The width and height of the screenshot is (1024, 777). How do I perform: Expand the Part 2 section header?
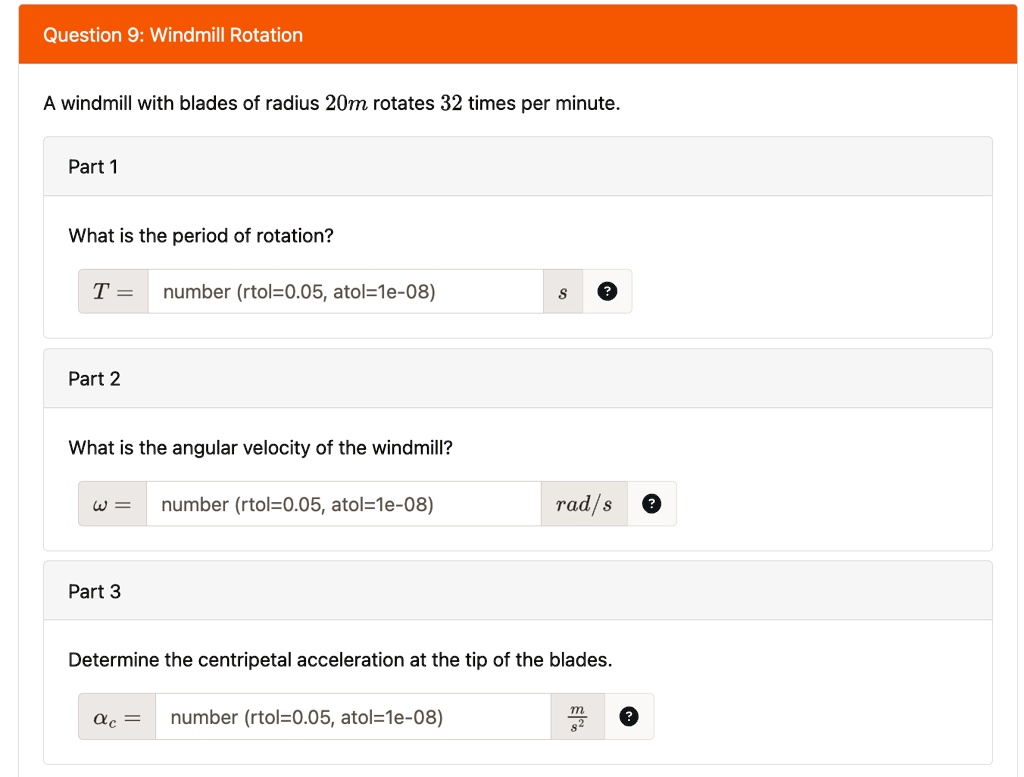[x=93, y=378]
